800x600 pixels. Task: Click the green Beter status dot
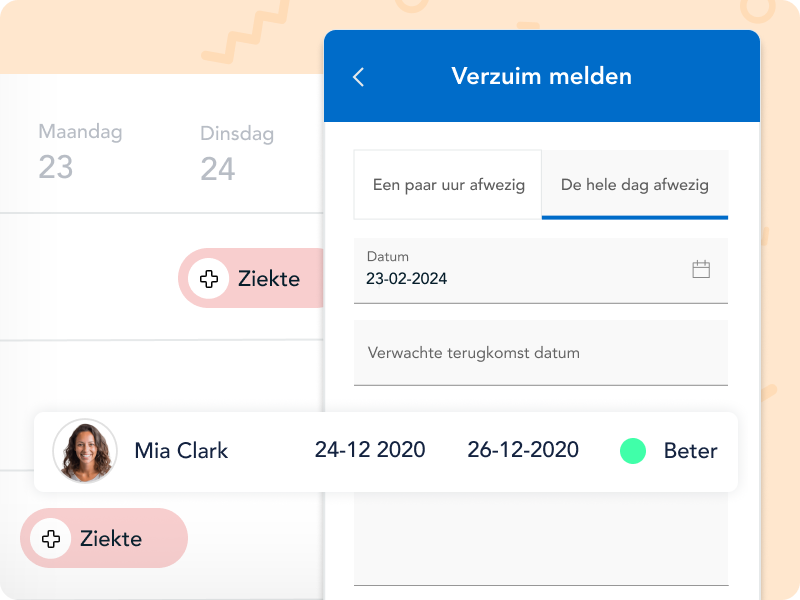633,451
